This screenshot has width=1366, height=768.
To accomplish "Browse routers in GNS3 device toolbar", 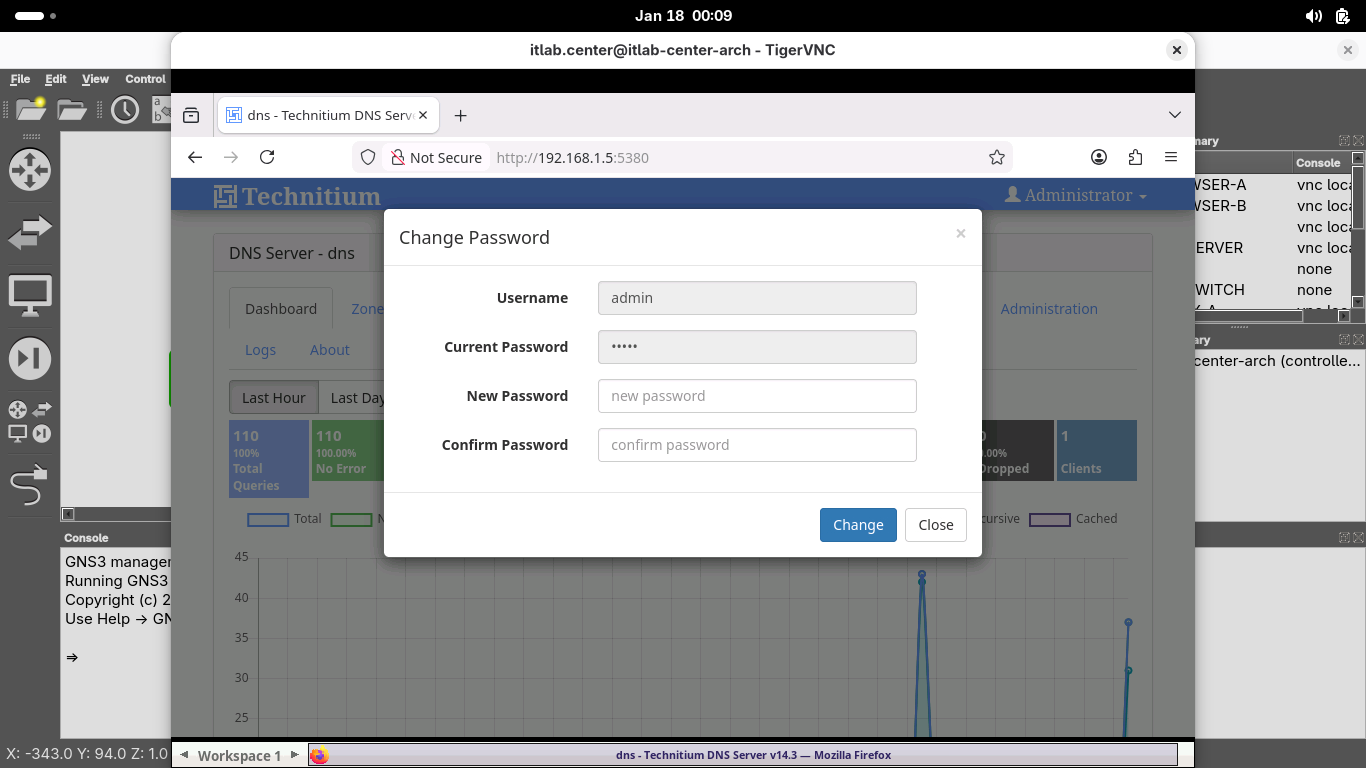I will click(29, 170).
